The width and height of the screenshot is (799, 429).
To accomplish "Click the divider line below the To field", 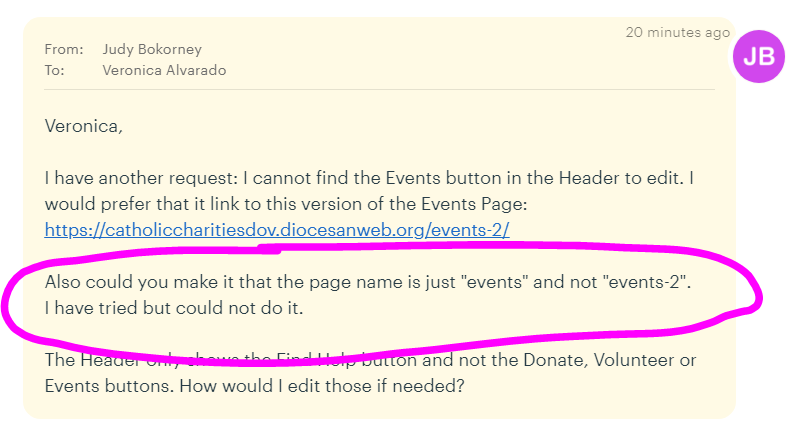I will pos(378,90).
